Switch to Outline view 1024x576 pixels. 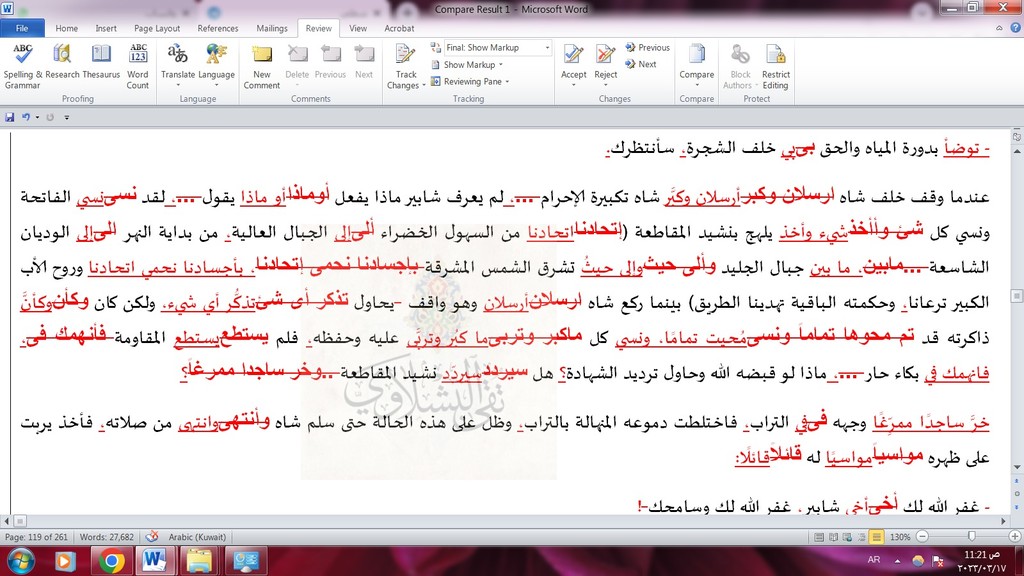coord(862,537)
